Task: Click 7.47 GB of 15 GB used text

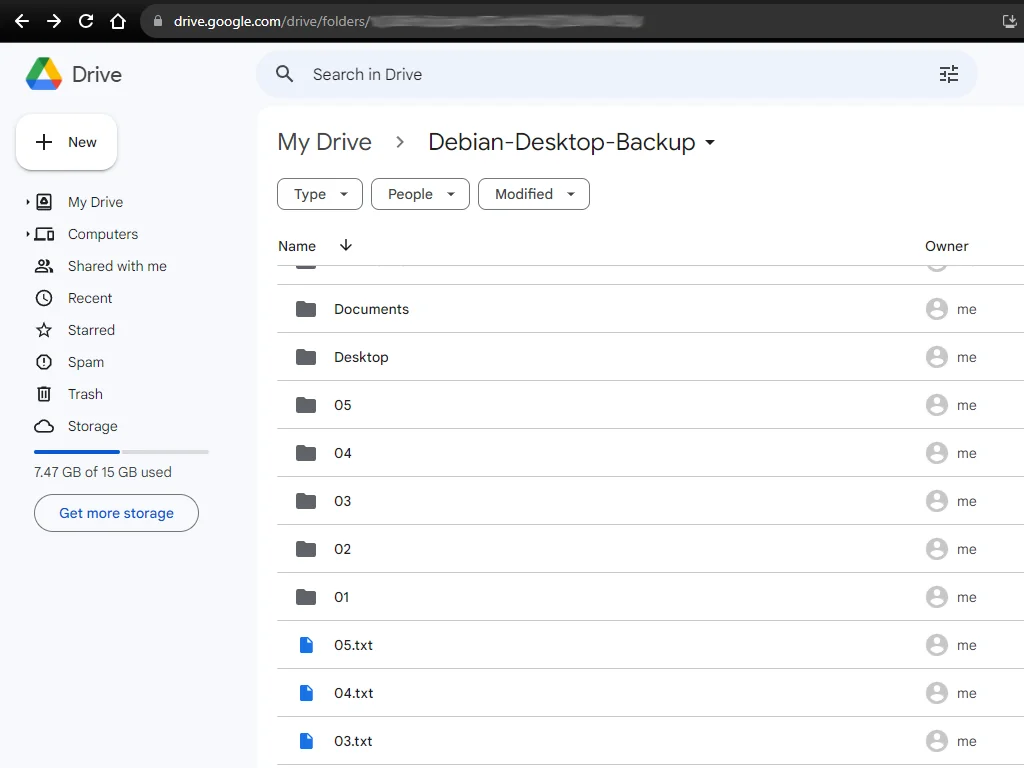Action: (x=103, y=472)
